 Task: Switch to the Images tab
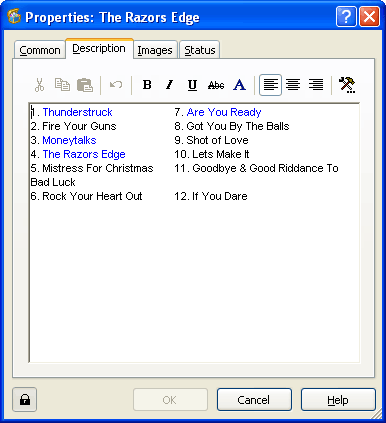coord(155,50)
